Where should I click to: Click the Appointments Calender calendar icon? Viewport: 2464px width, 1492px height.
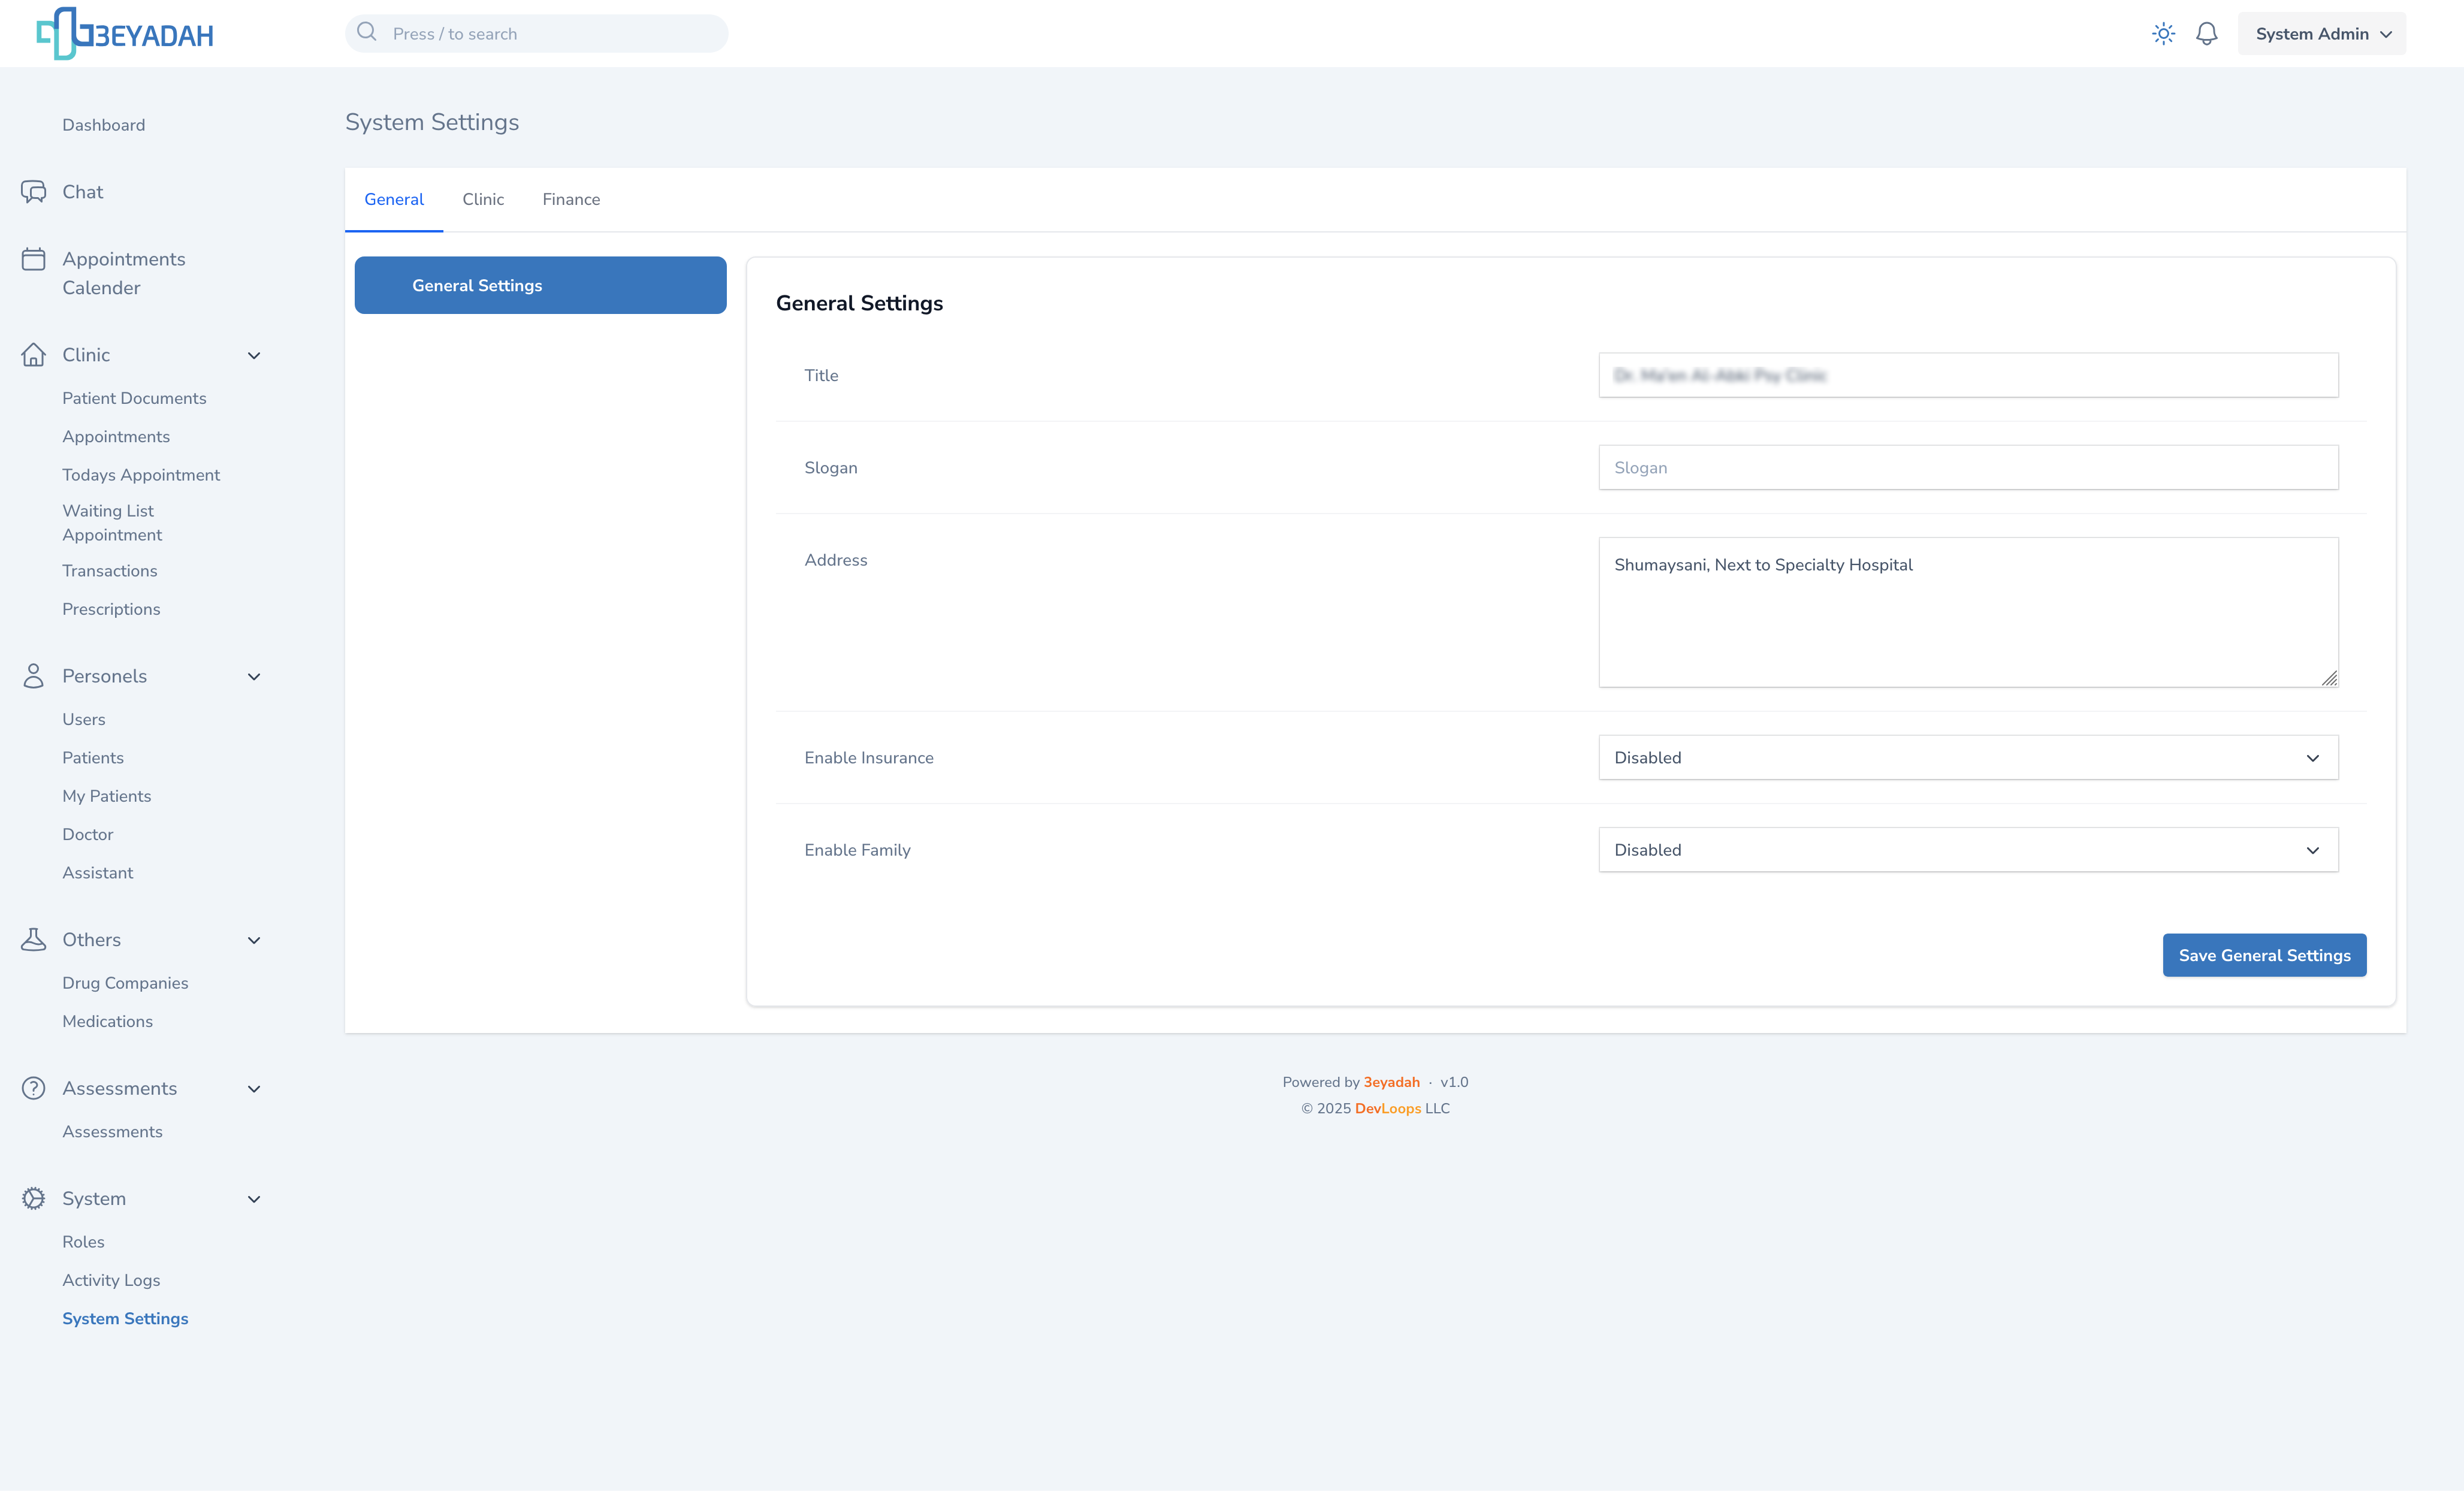(33, 260)
